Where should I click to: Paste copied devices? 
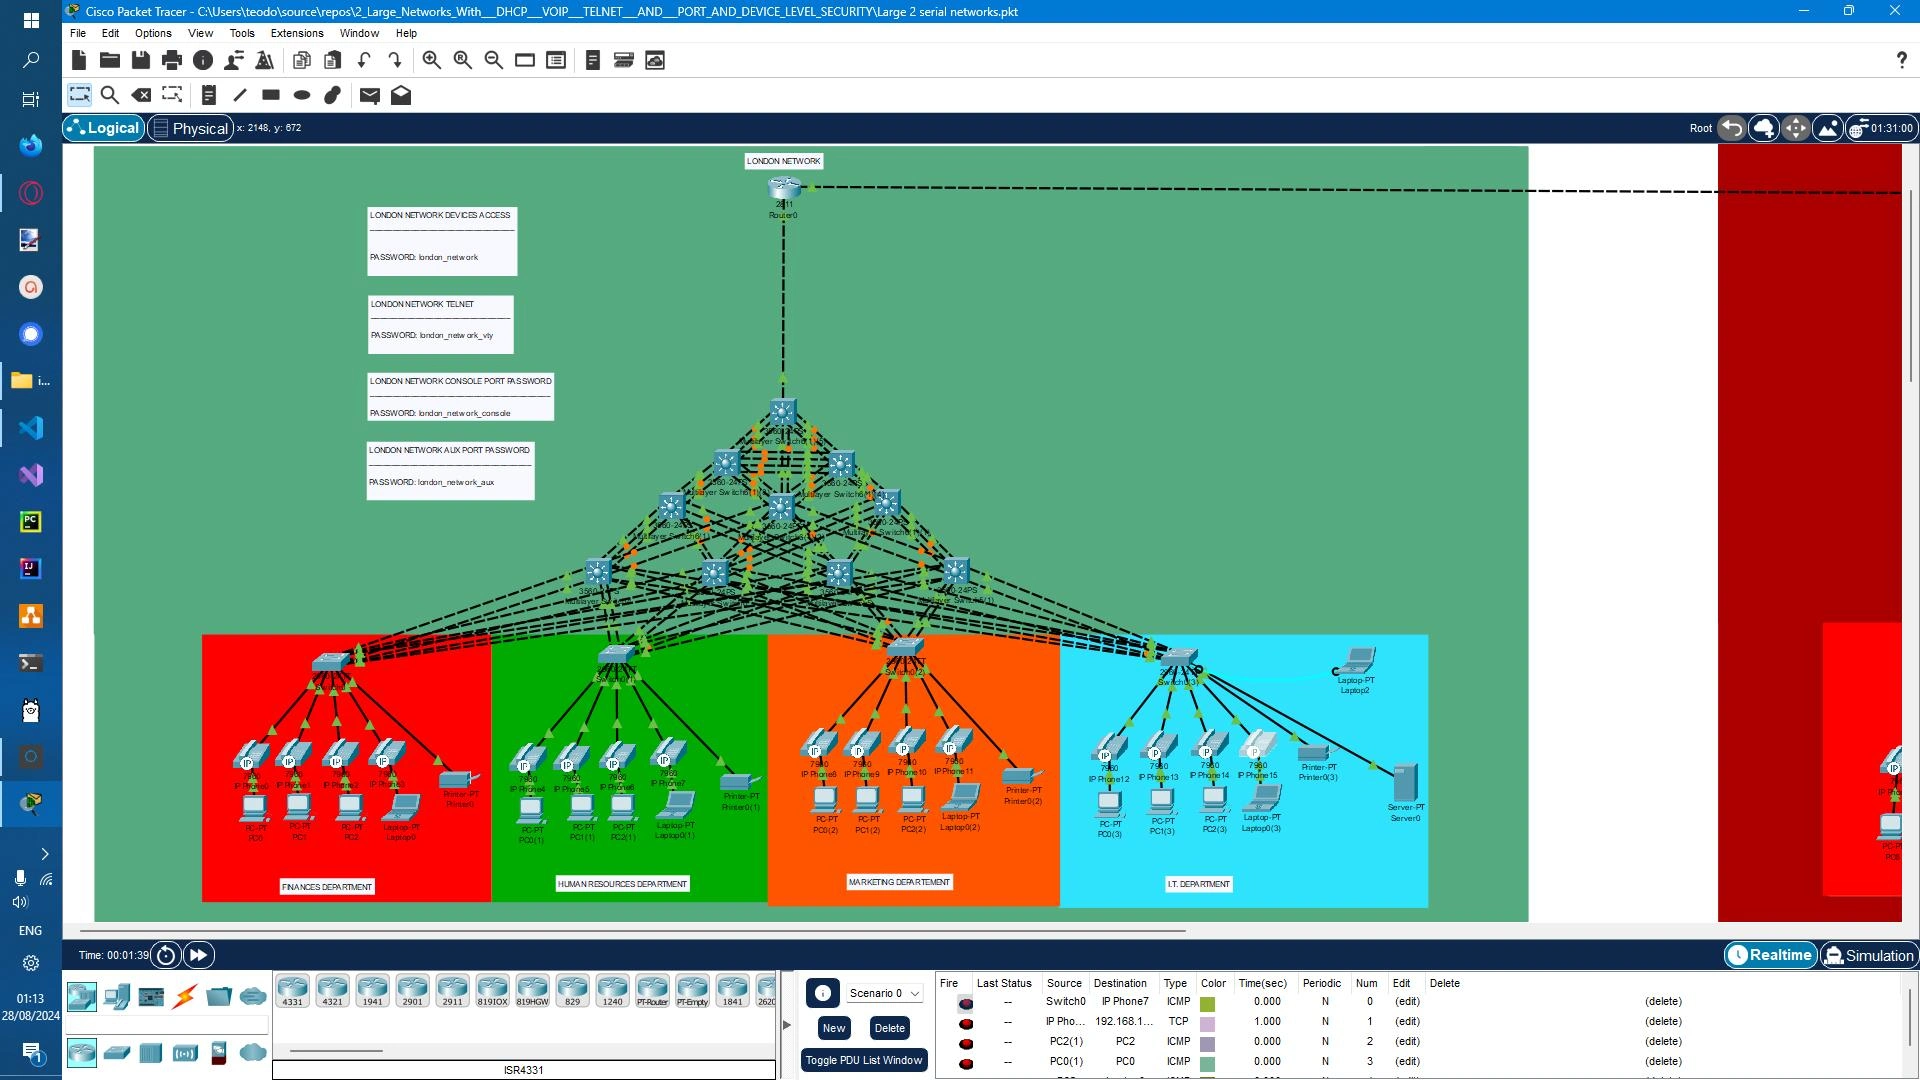333,60
